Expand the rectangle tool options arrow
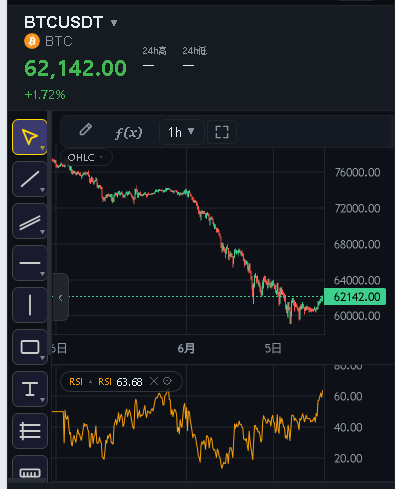Image resolution: width=396 pixels, height=489 pixels. [42, 358]
